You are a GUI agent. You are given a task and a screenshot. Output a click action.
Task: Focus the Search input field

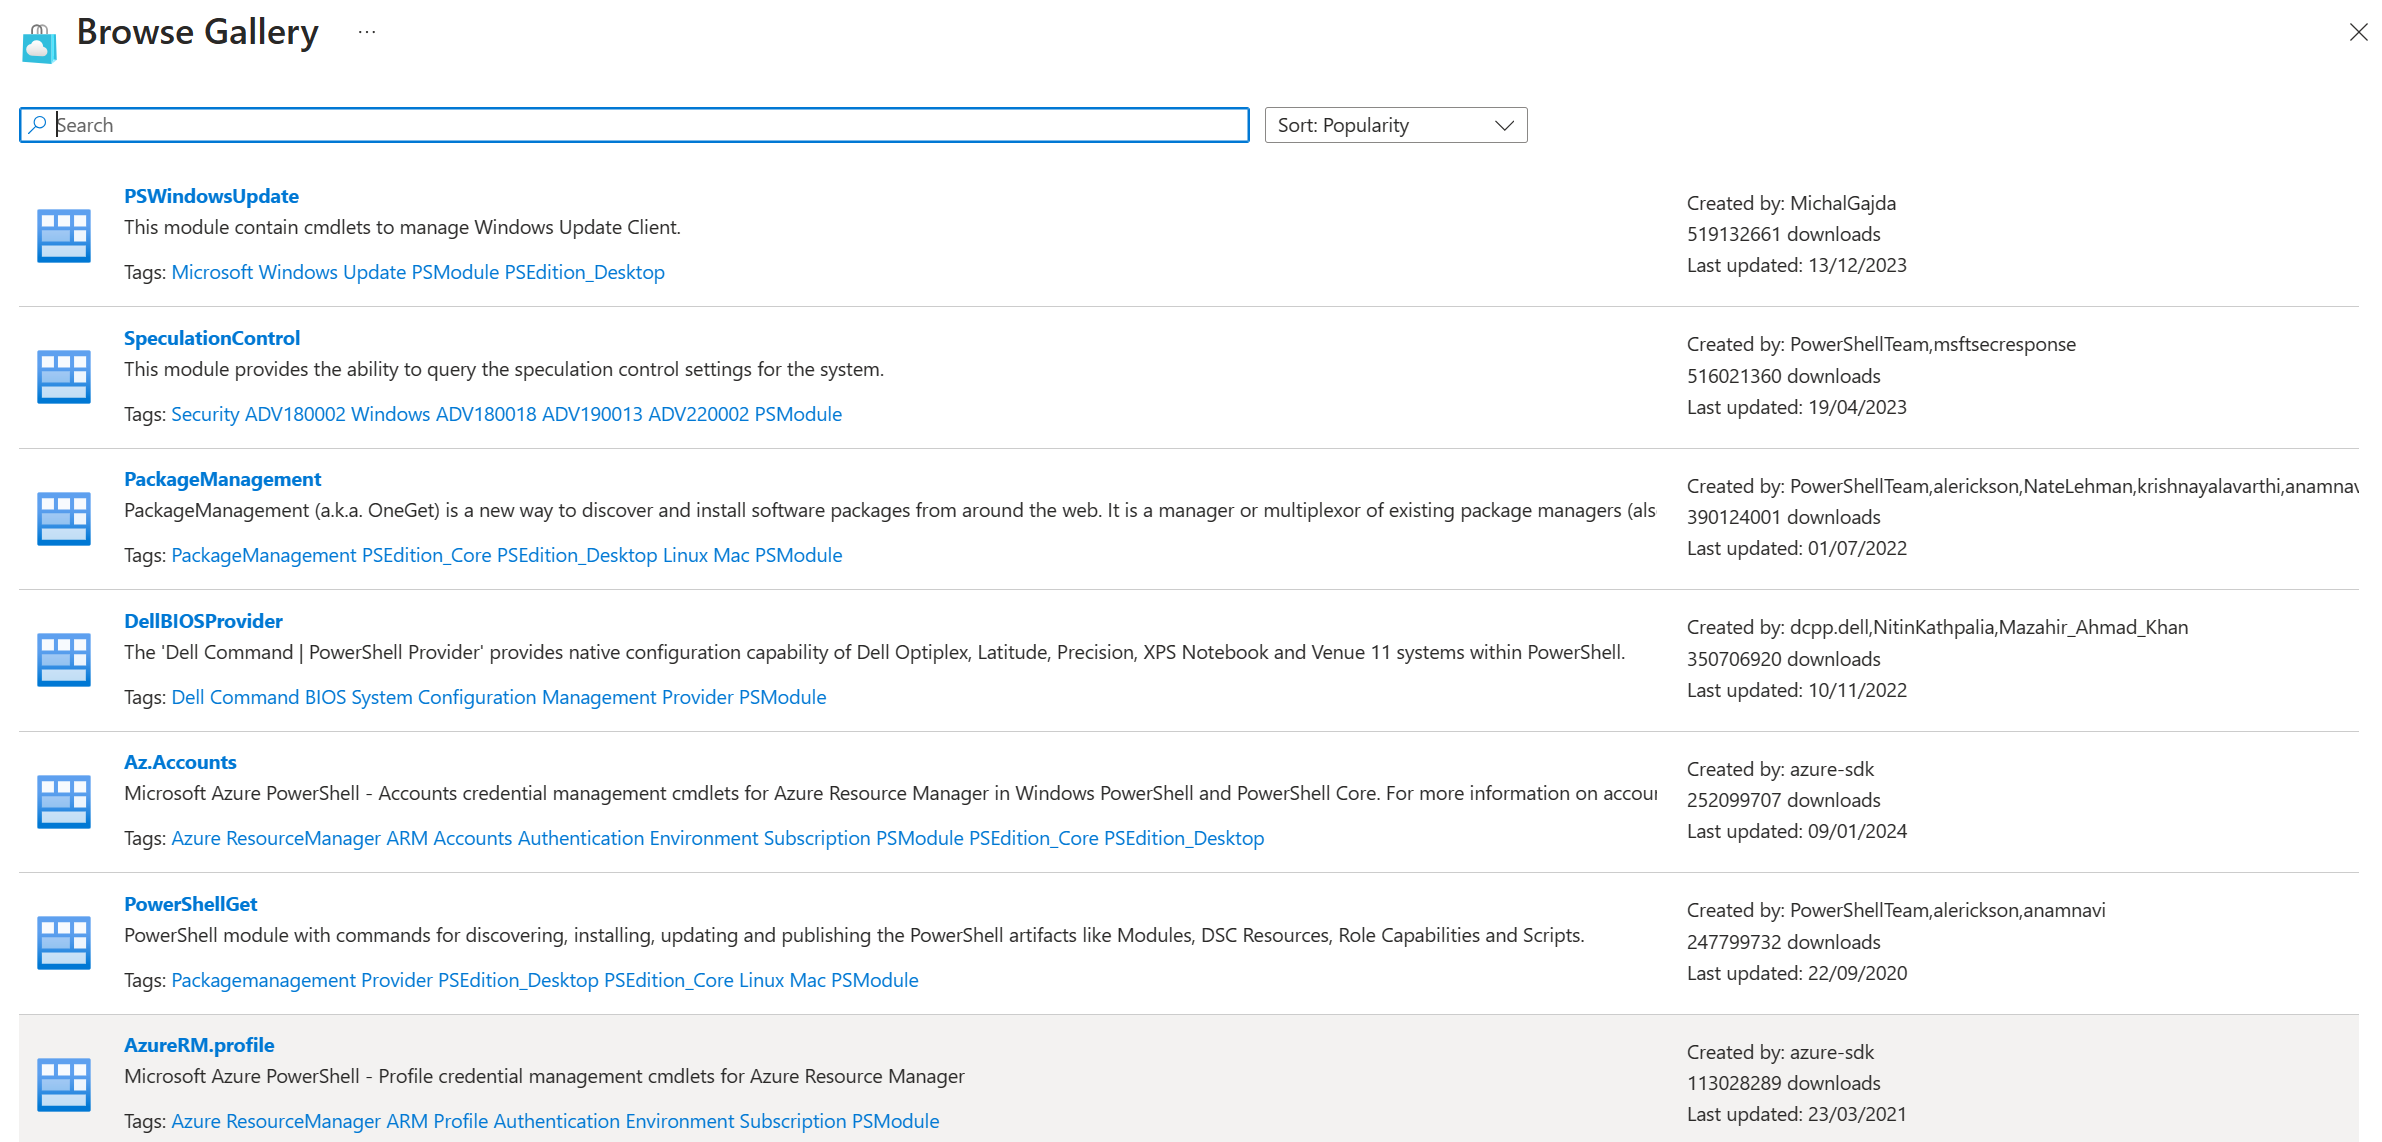[x=634, y=125]
